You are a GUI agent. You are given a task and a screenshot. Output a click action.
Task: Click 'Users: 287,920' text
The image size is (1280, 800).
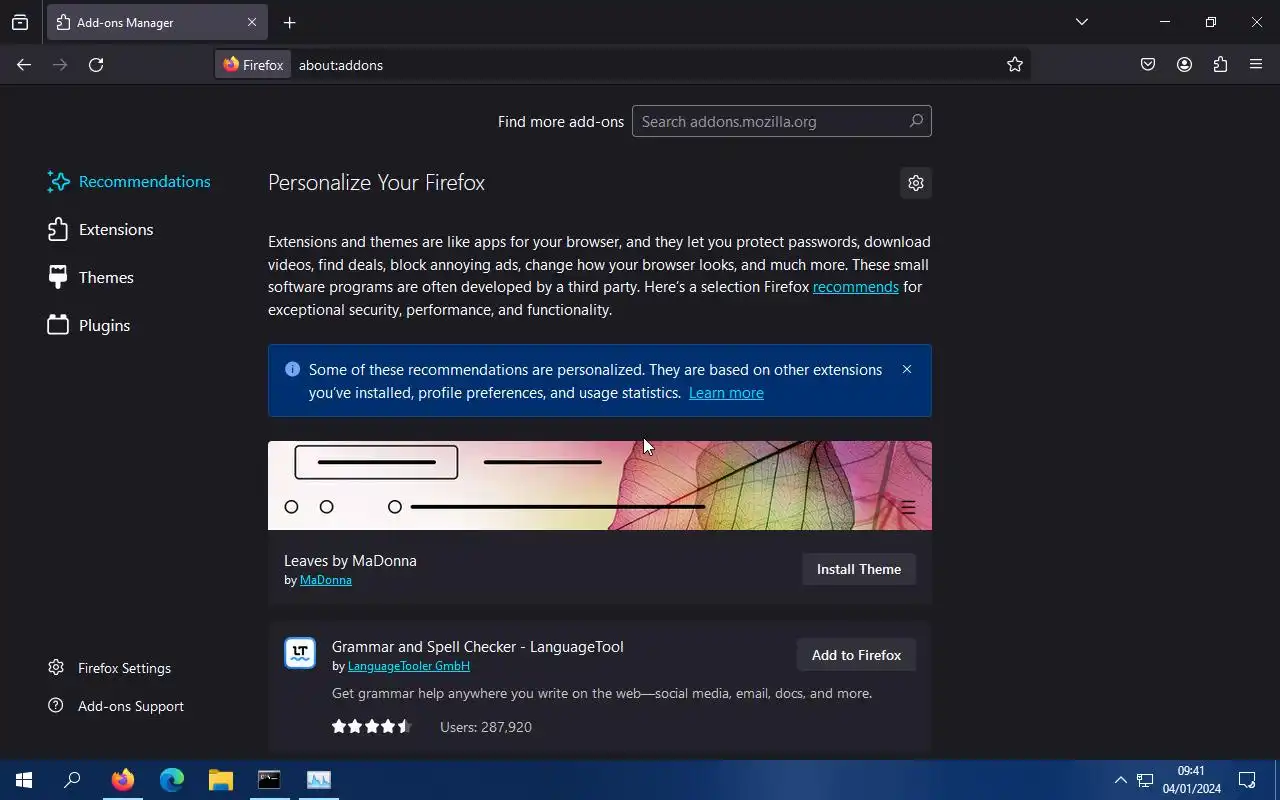[486, 727]
